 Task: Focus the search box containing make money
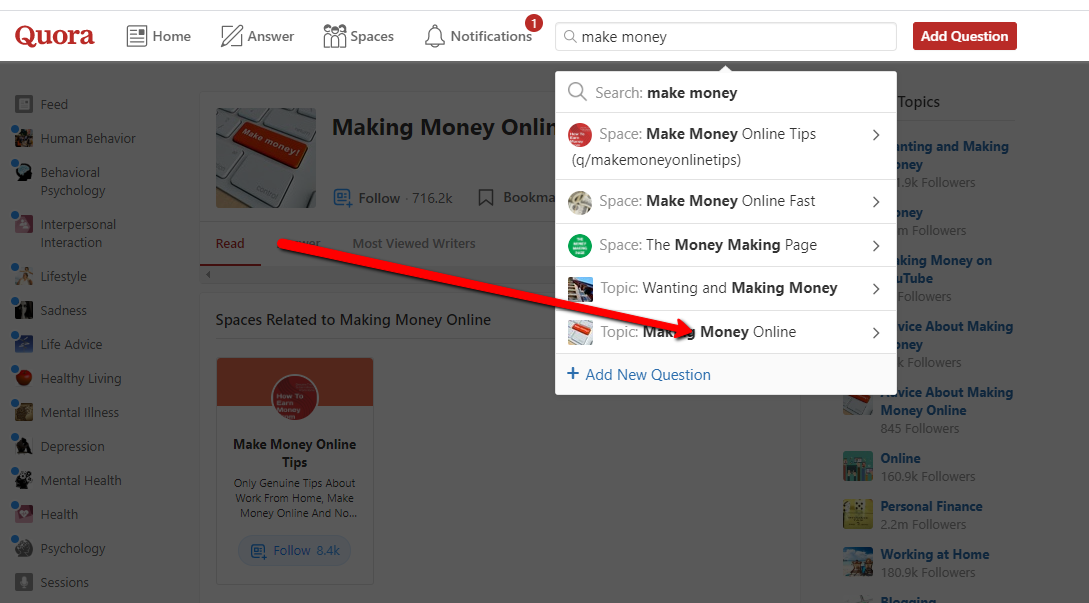click(726, 37)
